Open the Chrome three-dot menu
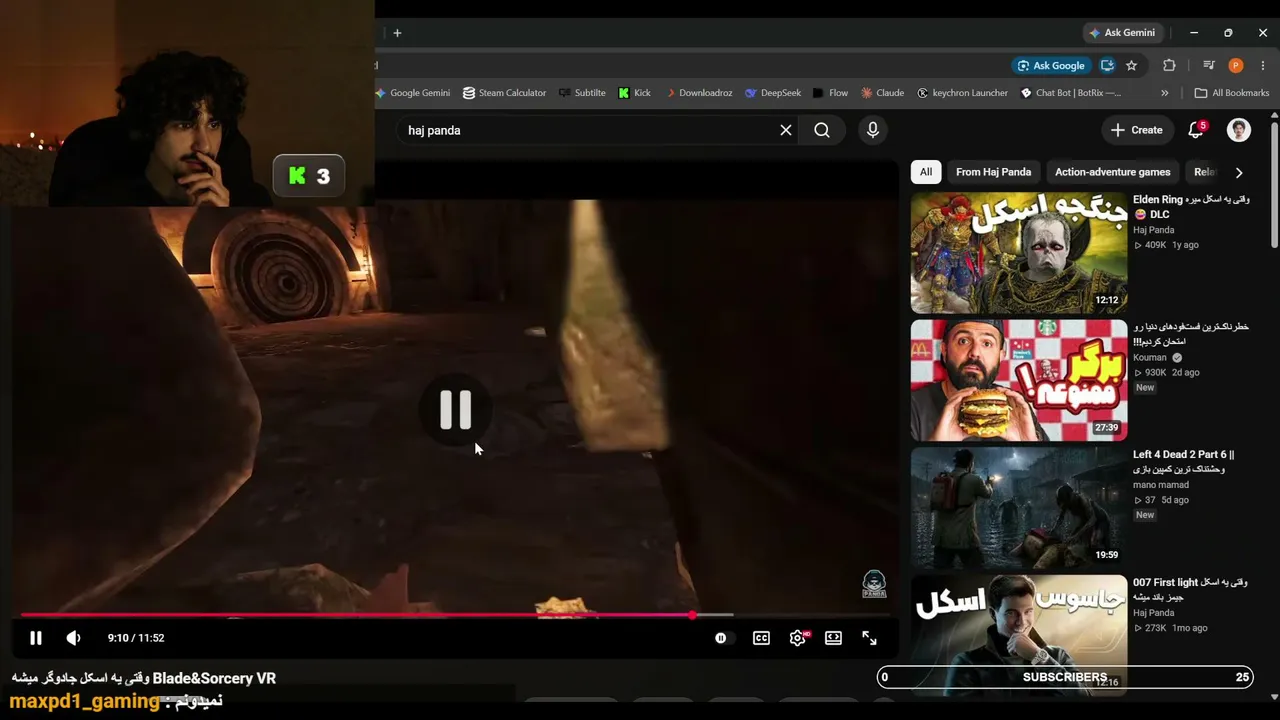 [x=1263, y=65]
